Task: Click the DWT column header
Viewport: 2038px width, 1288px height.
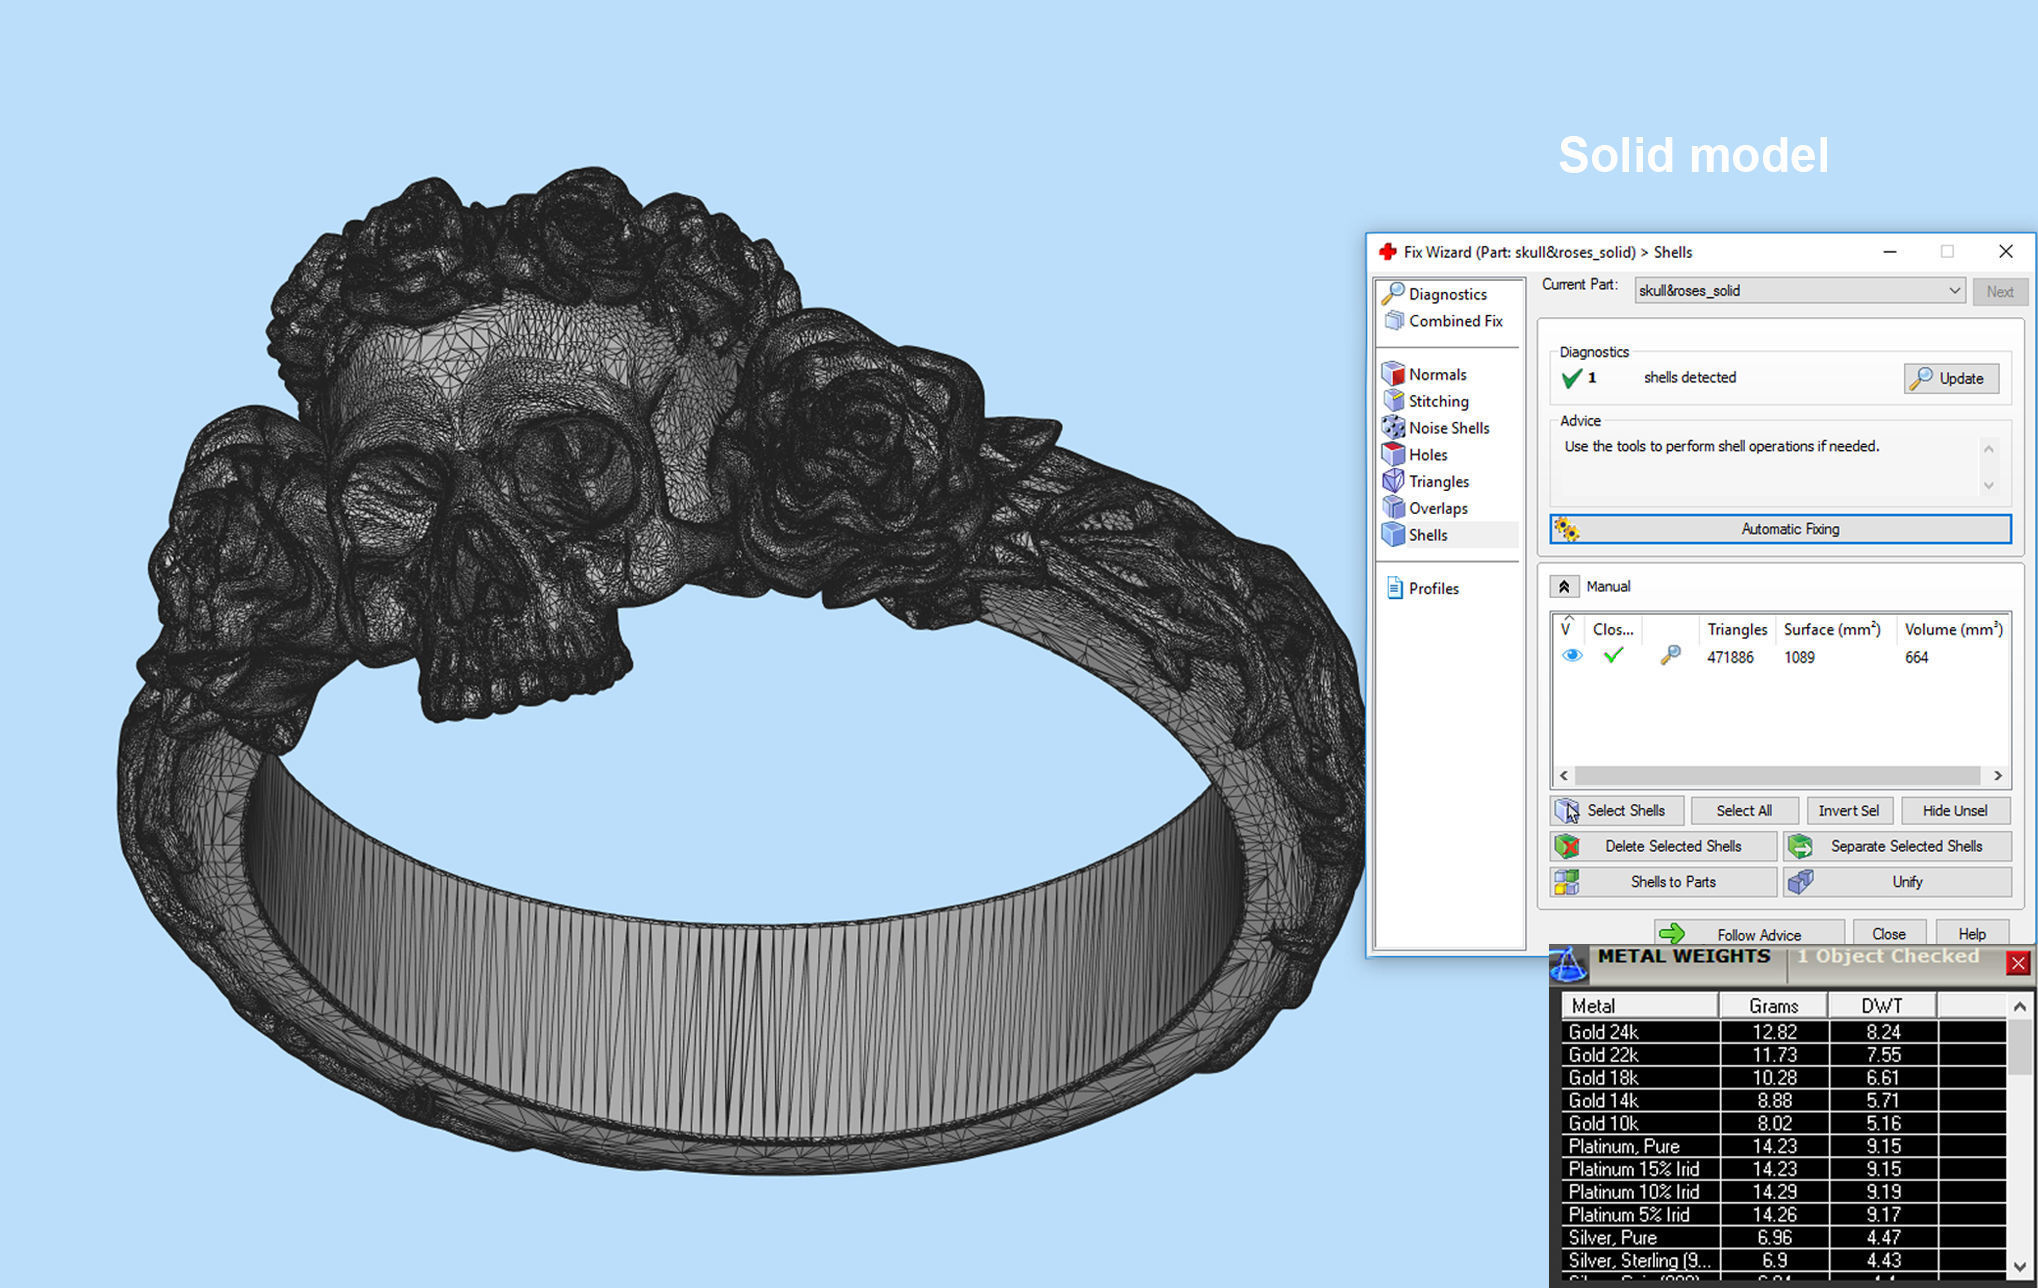Action: (1882, 1006)
